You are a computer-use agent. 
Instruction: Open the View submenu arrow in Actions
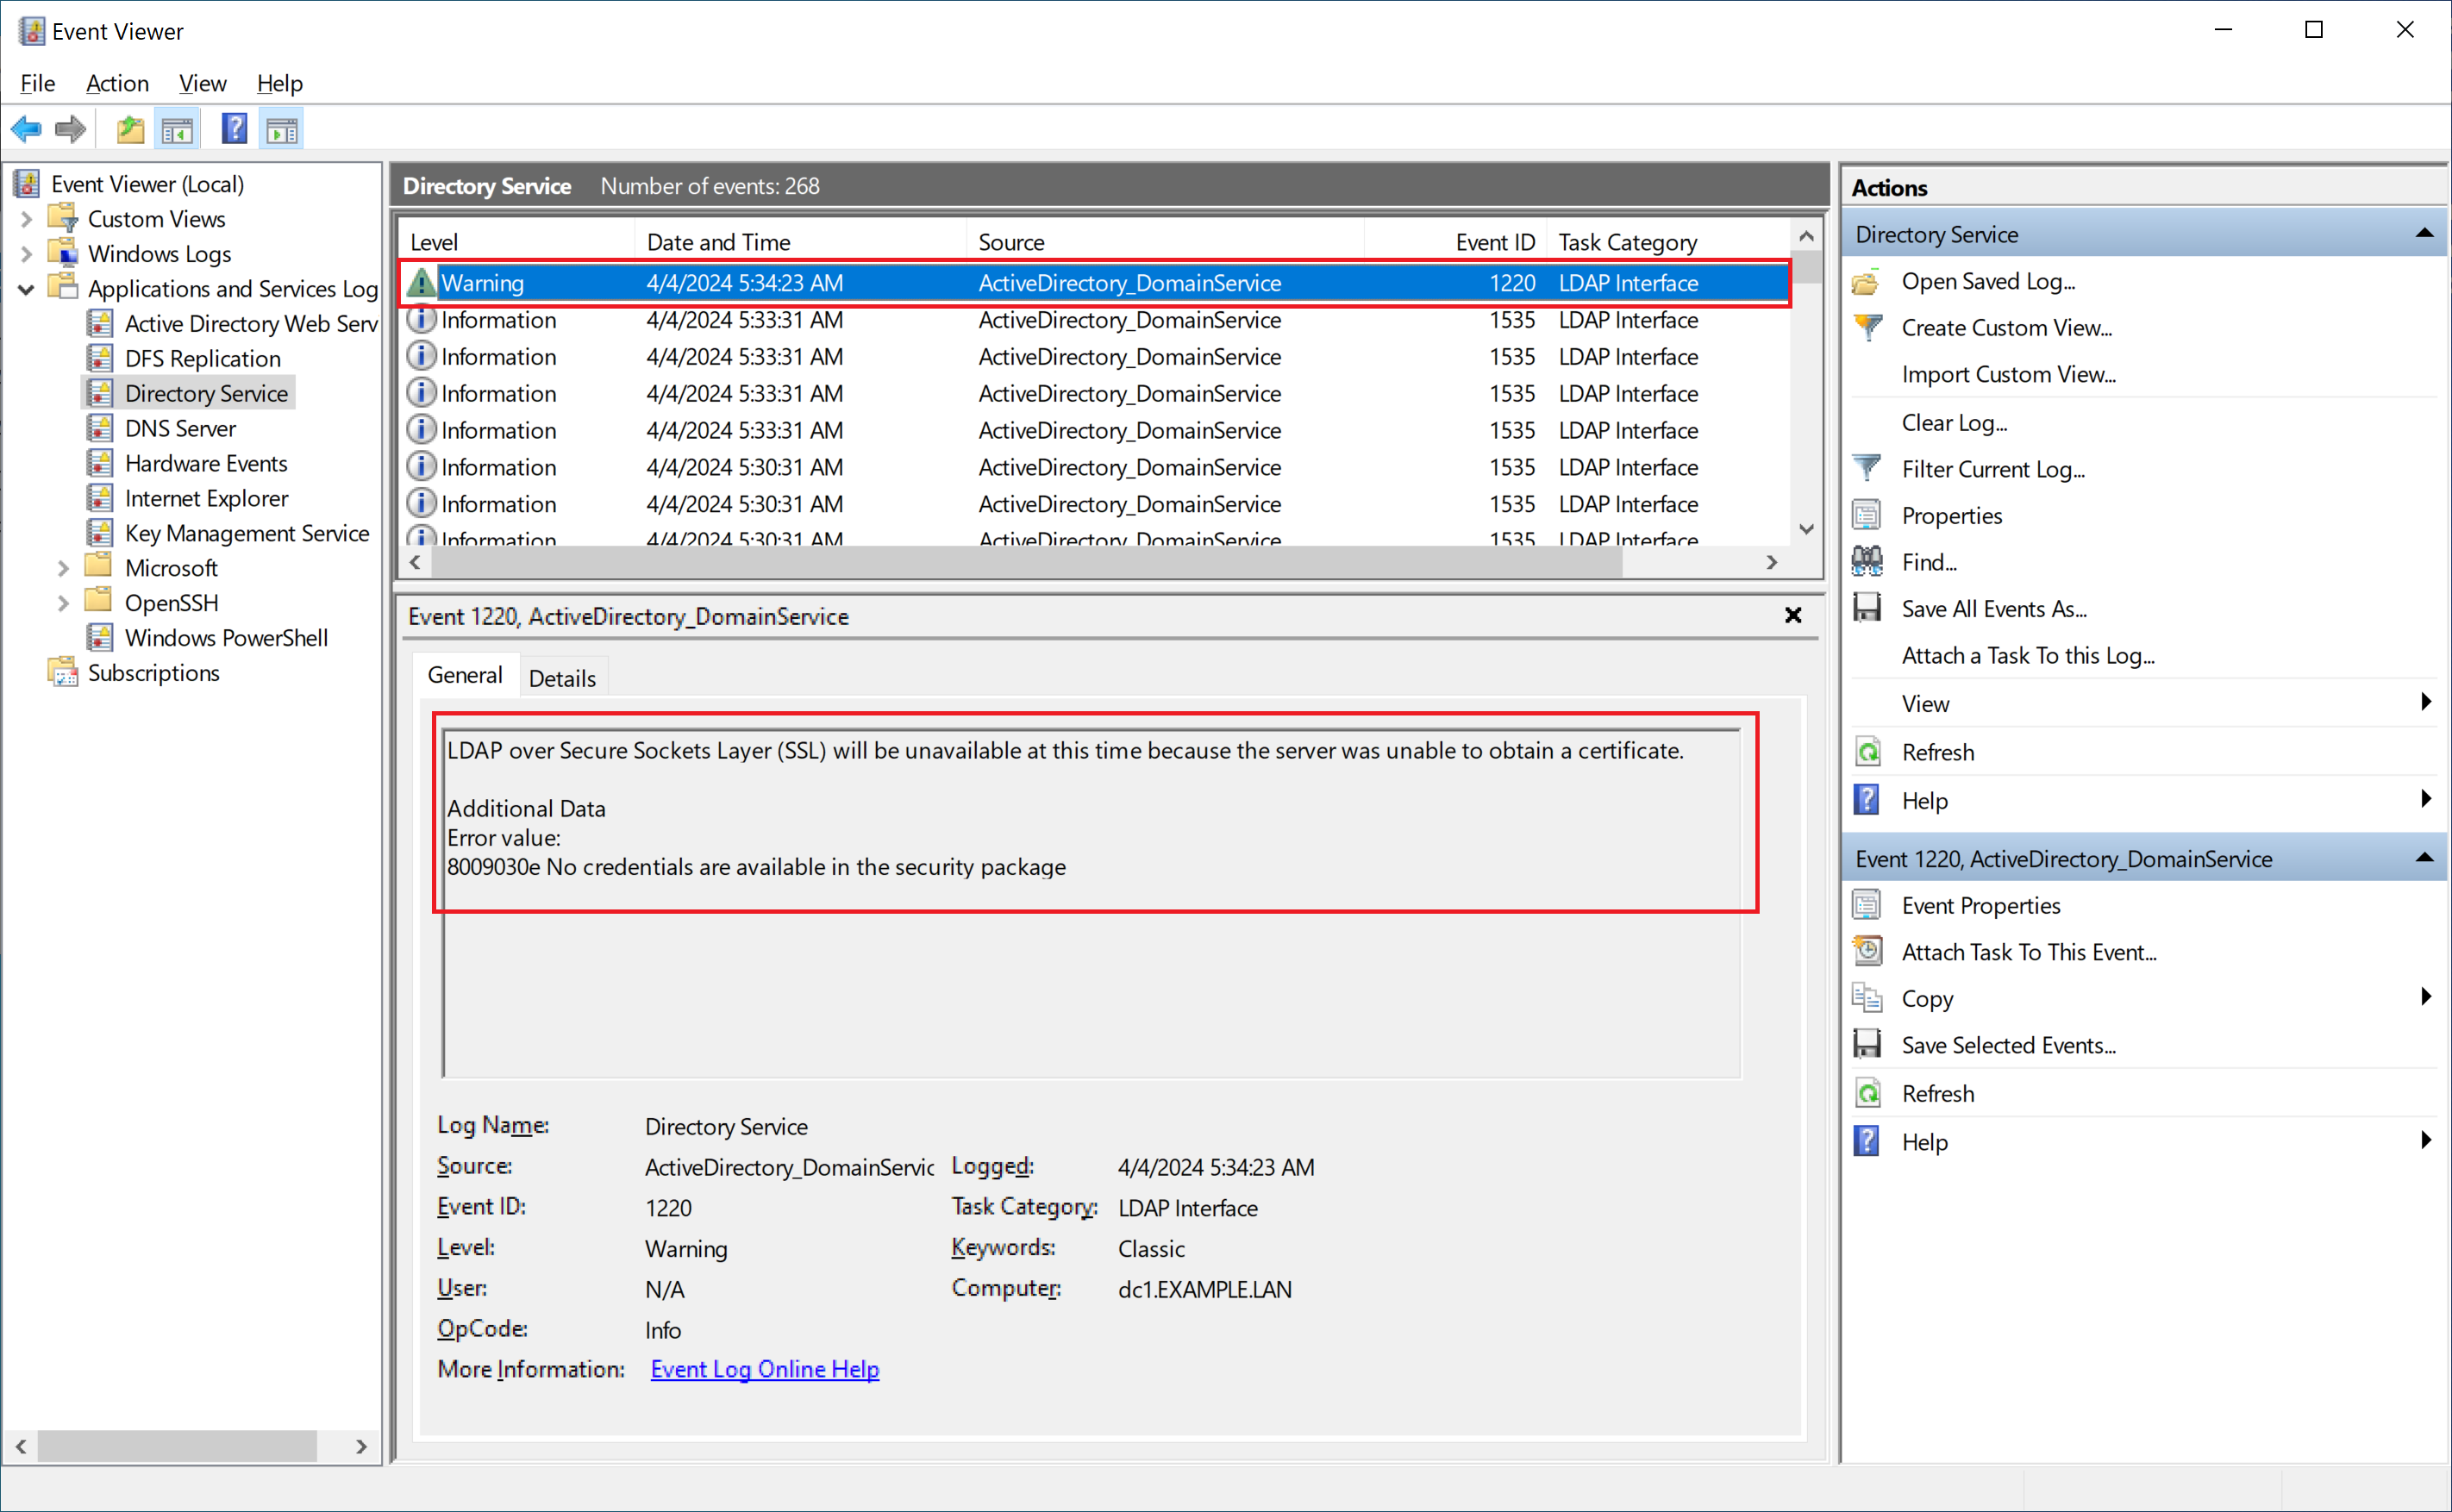(2426, 702)
